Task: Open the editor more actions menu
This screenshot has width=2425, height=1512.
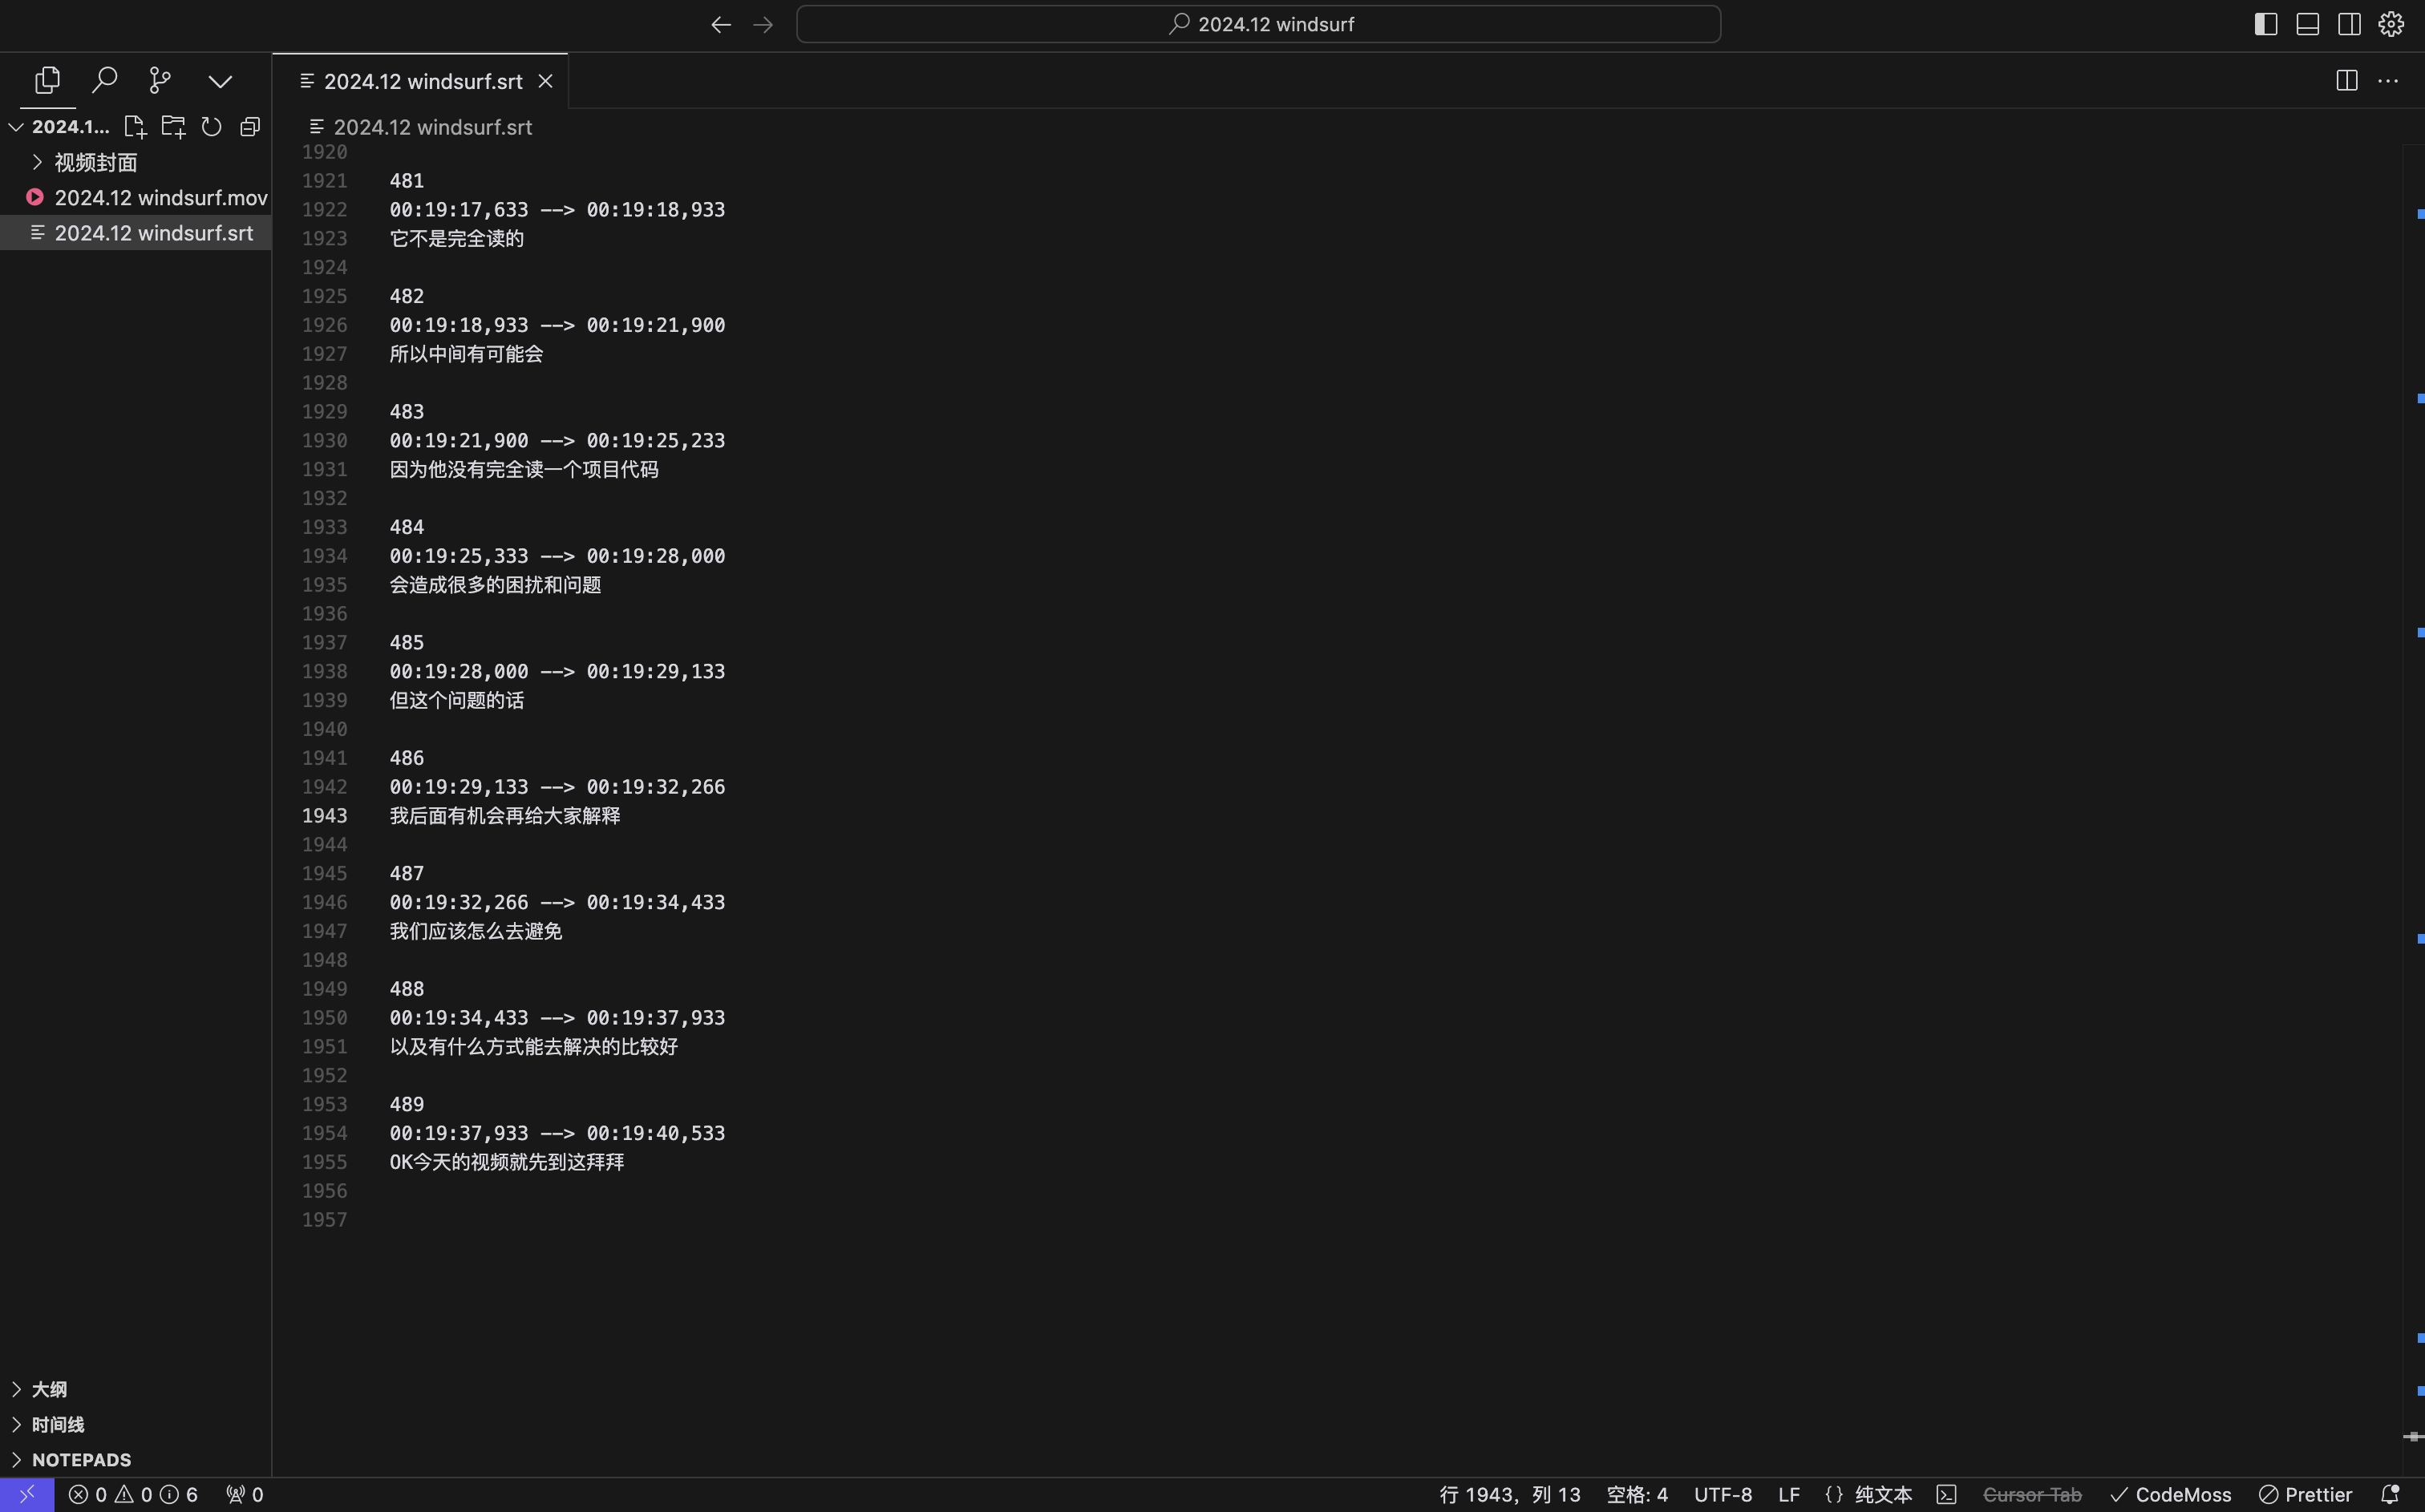Action: click(x=2390, y=80)
